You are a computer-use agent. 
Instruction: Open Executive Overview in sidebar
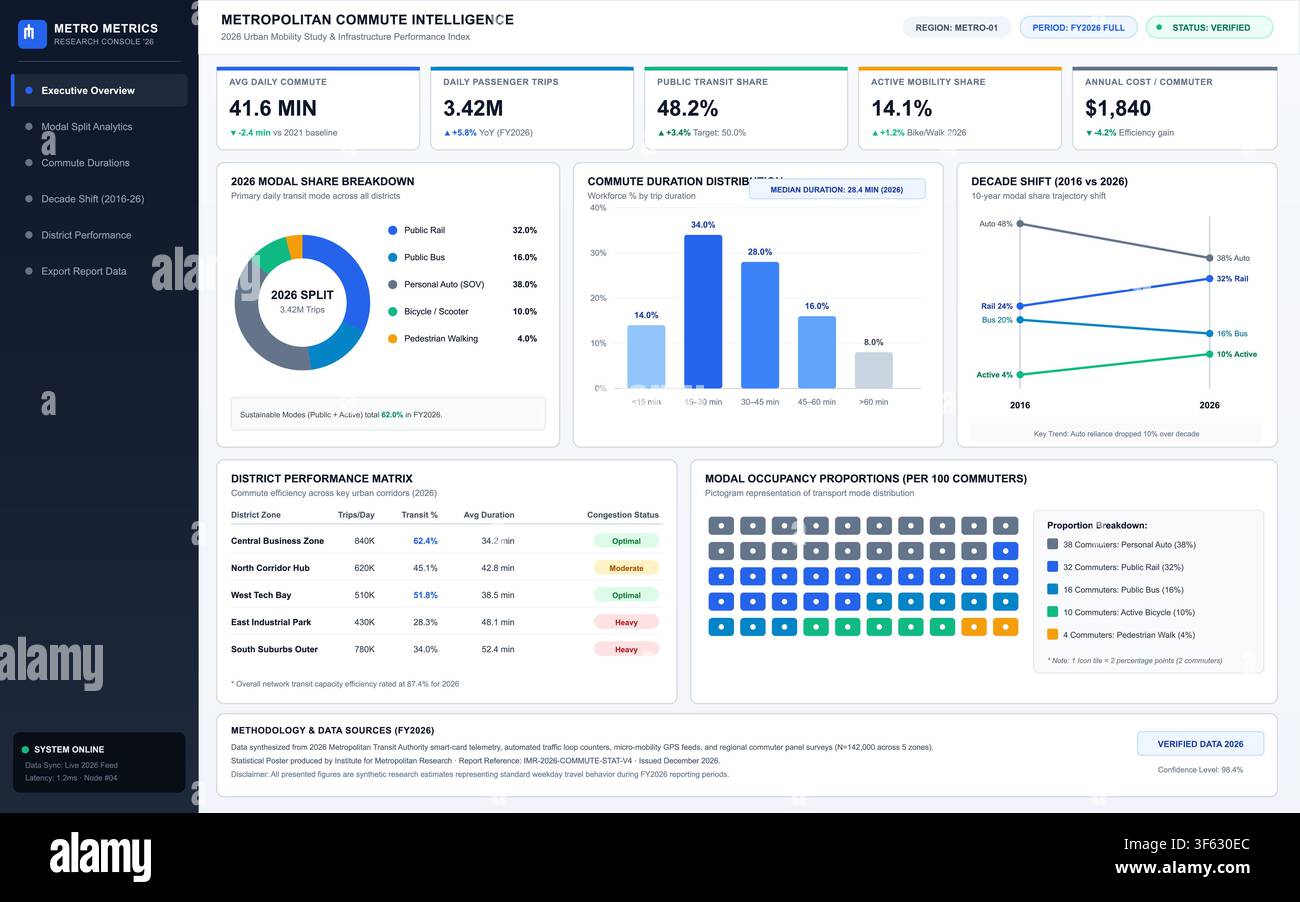[99, 90]
